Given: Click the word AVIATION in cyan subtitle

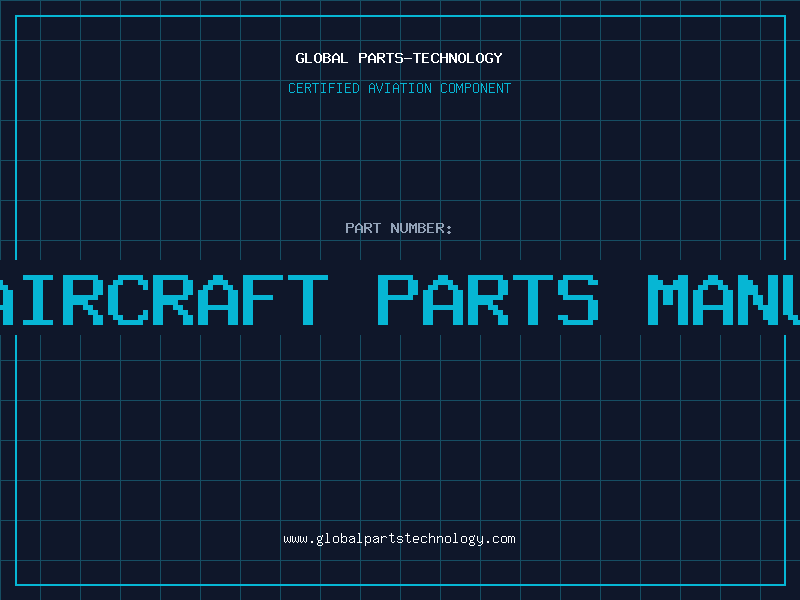Looking at the screenshot, I should 400,88.
